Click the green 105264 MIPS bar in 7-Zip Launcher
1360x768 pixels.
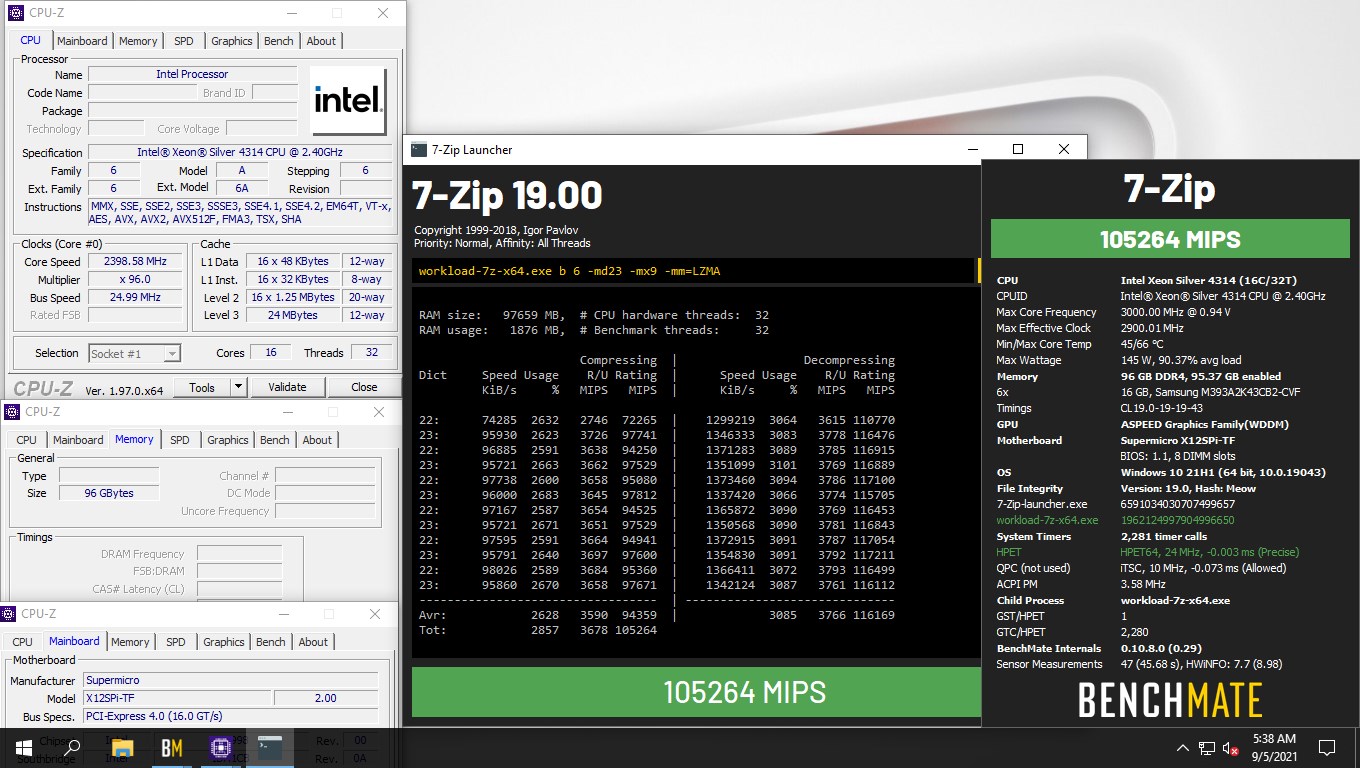tap(696, 692)
